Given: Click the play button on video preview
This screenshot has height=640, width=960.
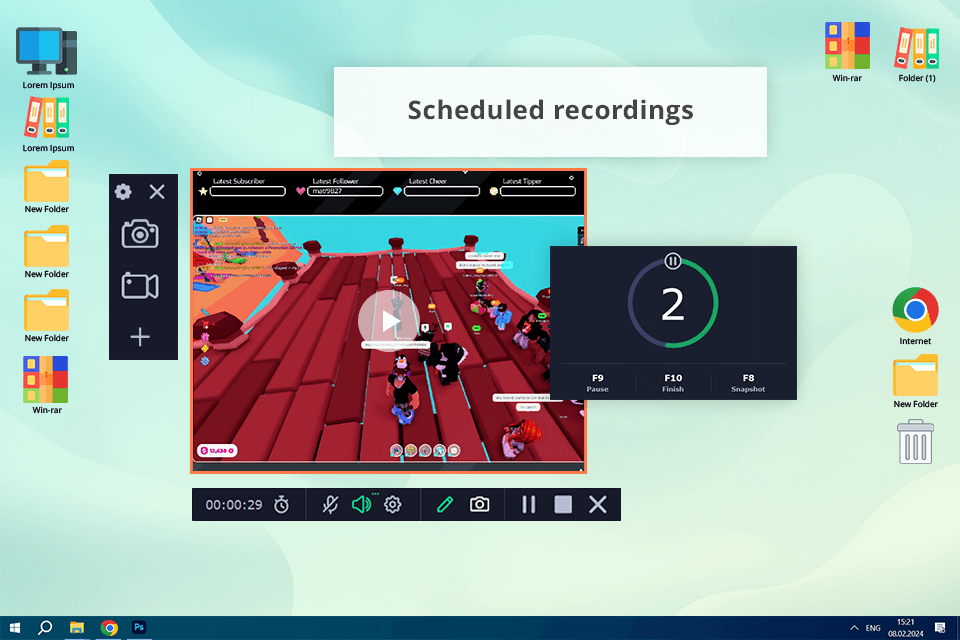Looking at the screenshot, I should [x=389, y=321].
